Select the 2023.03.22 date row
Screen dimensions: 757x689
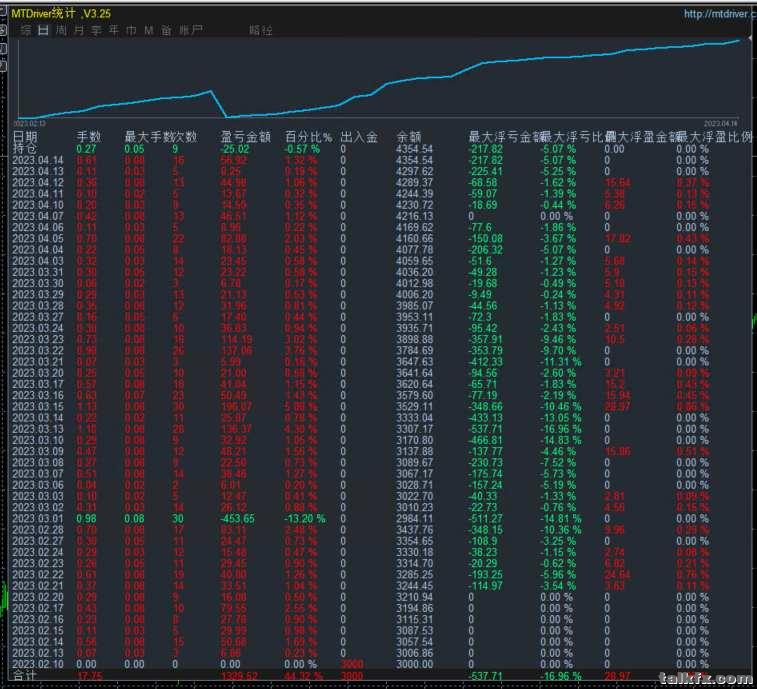tap(38, 351)
